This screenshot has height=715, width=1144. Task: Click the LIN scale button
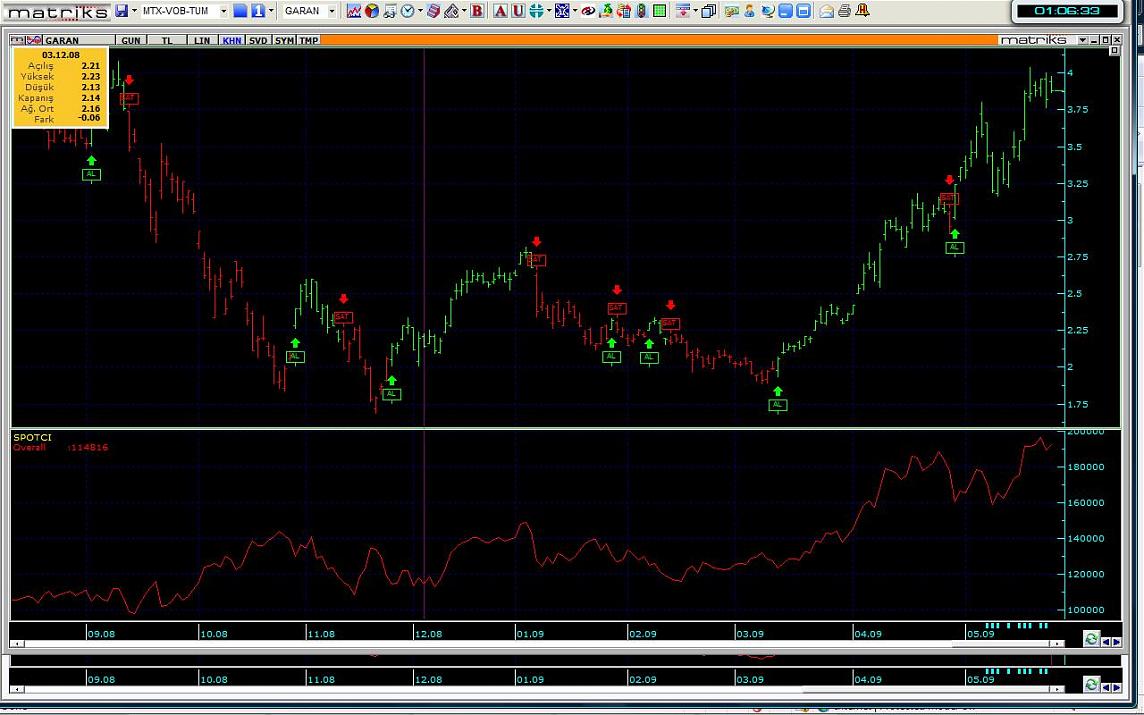coord(202,41)
